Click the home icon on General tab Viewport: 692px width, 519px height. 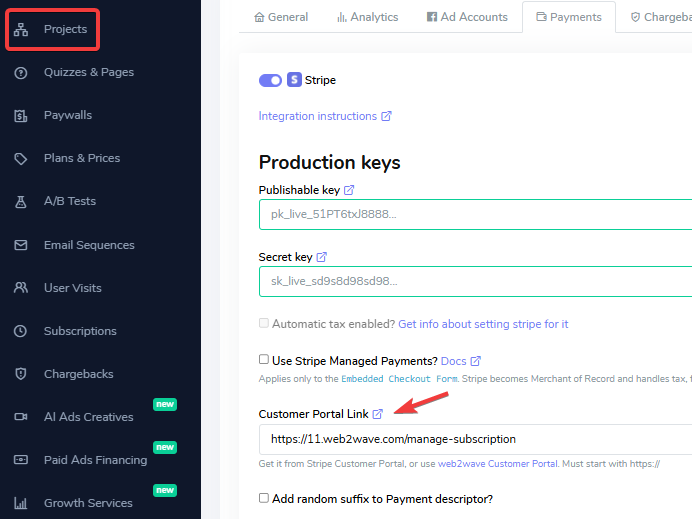pos(259,17)
